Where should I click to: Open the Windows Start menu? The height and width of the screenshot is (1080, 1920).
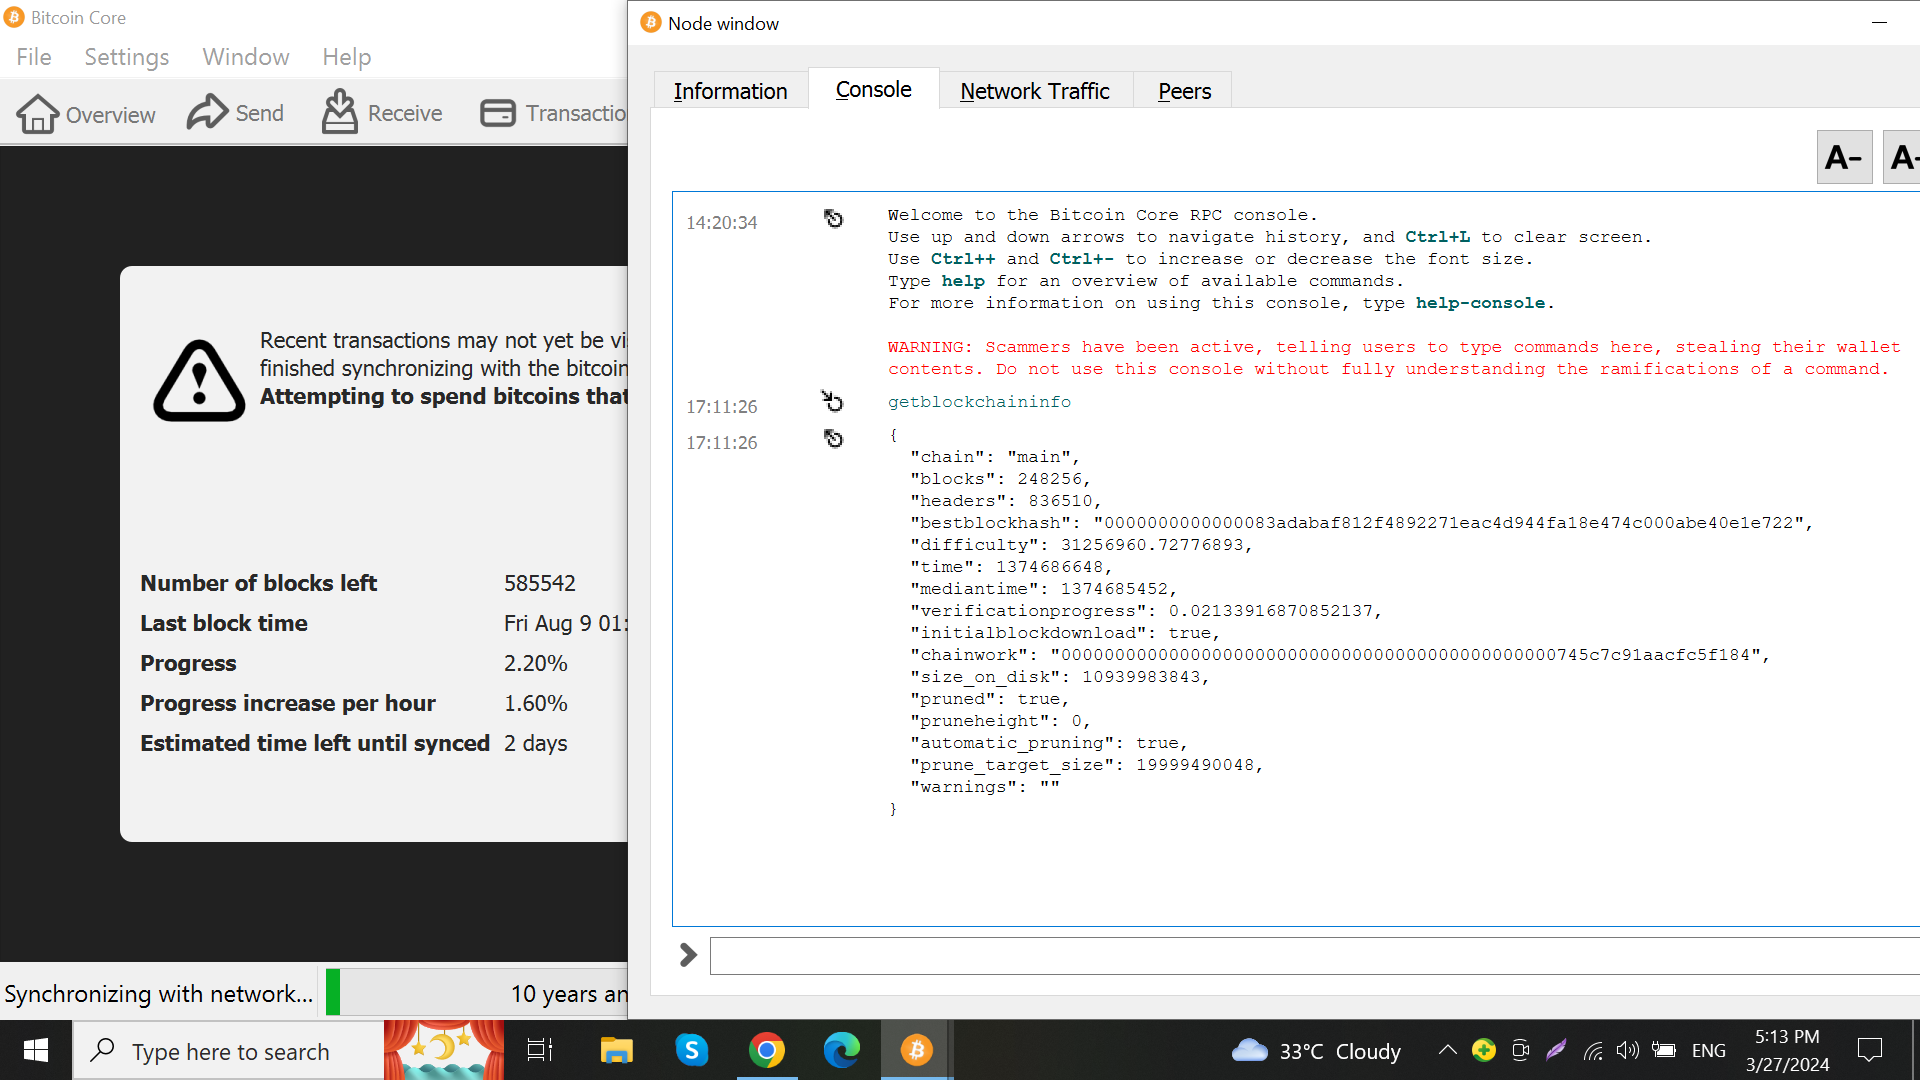coord(36,1050)
